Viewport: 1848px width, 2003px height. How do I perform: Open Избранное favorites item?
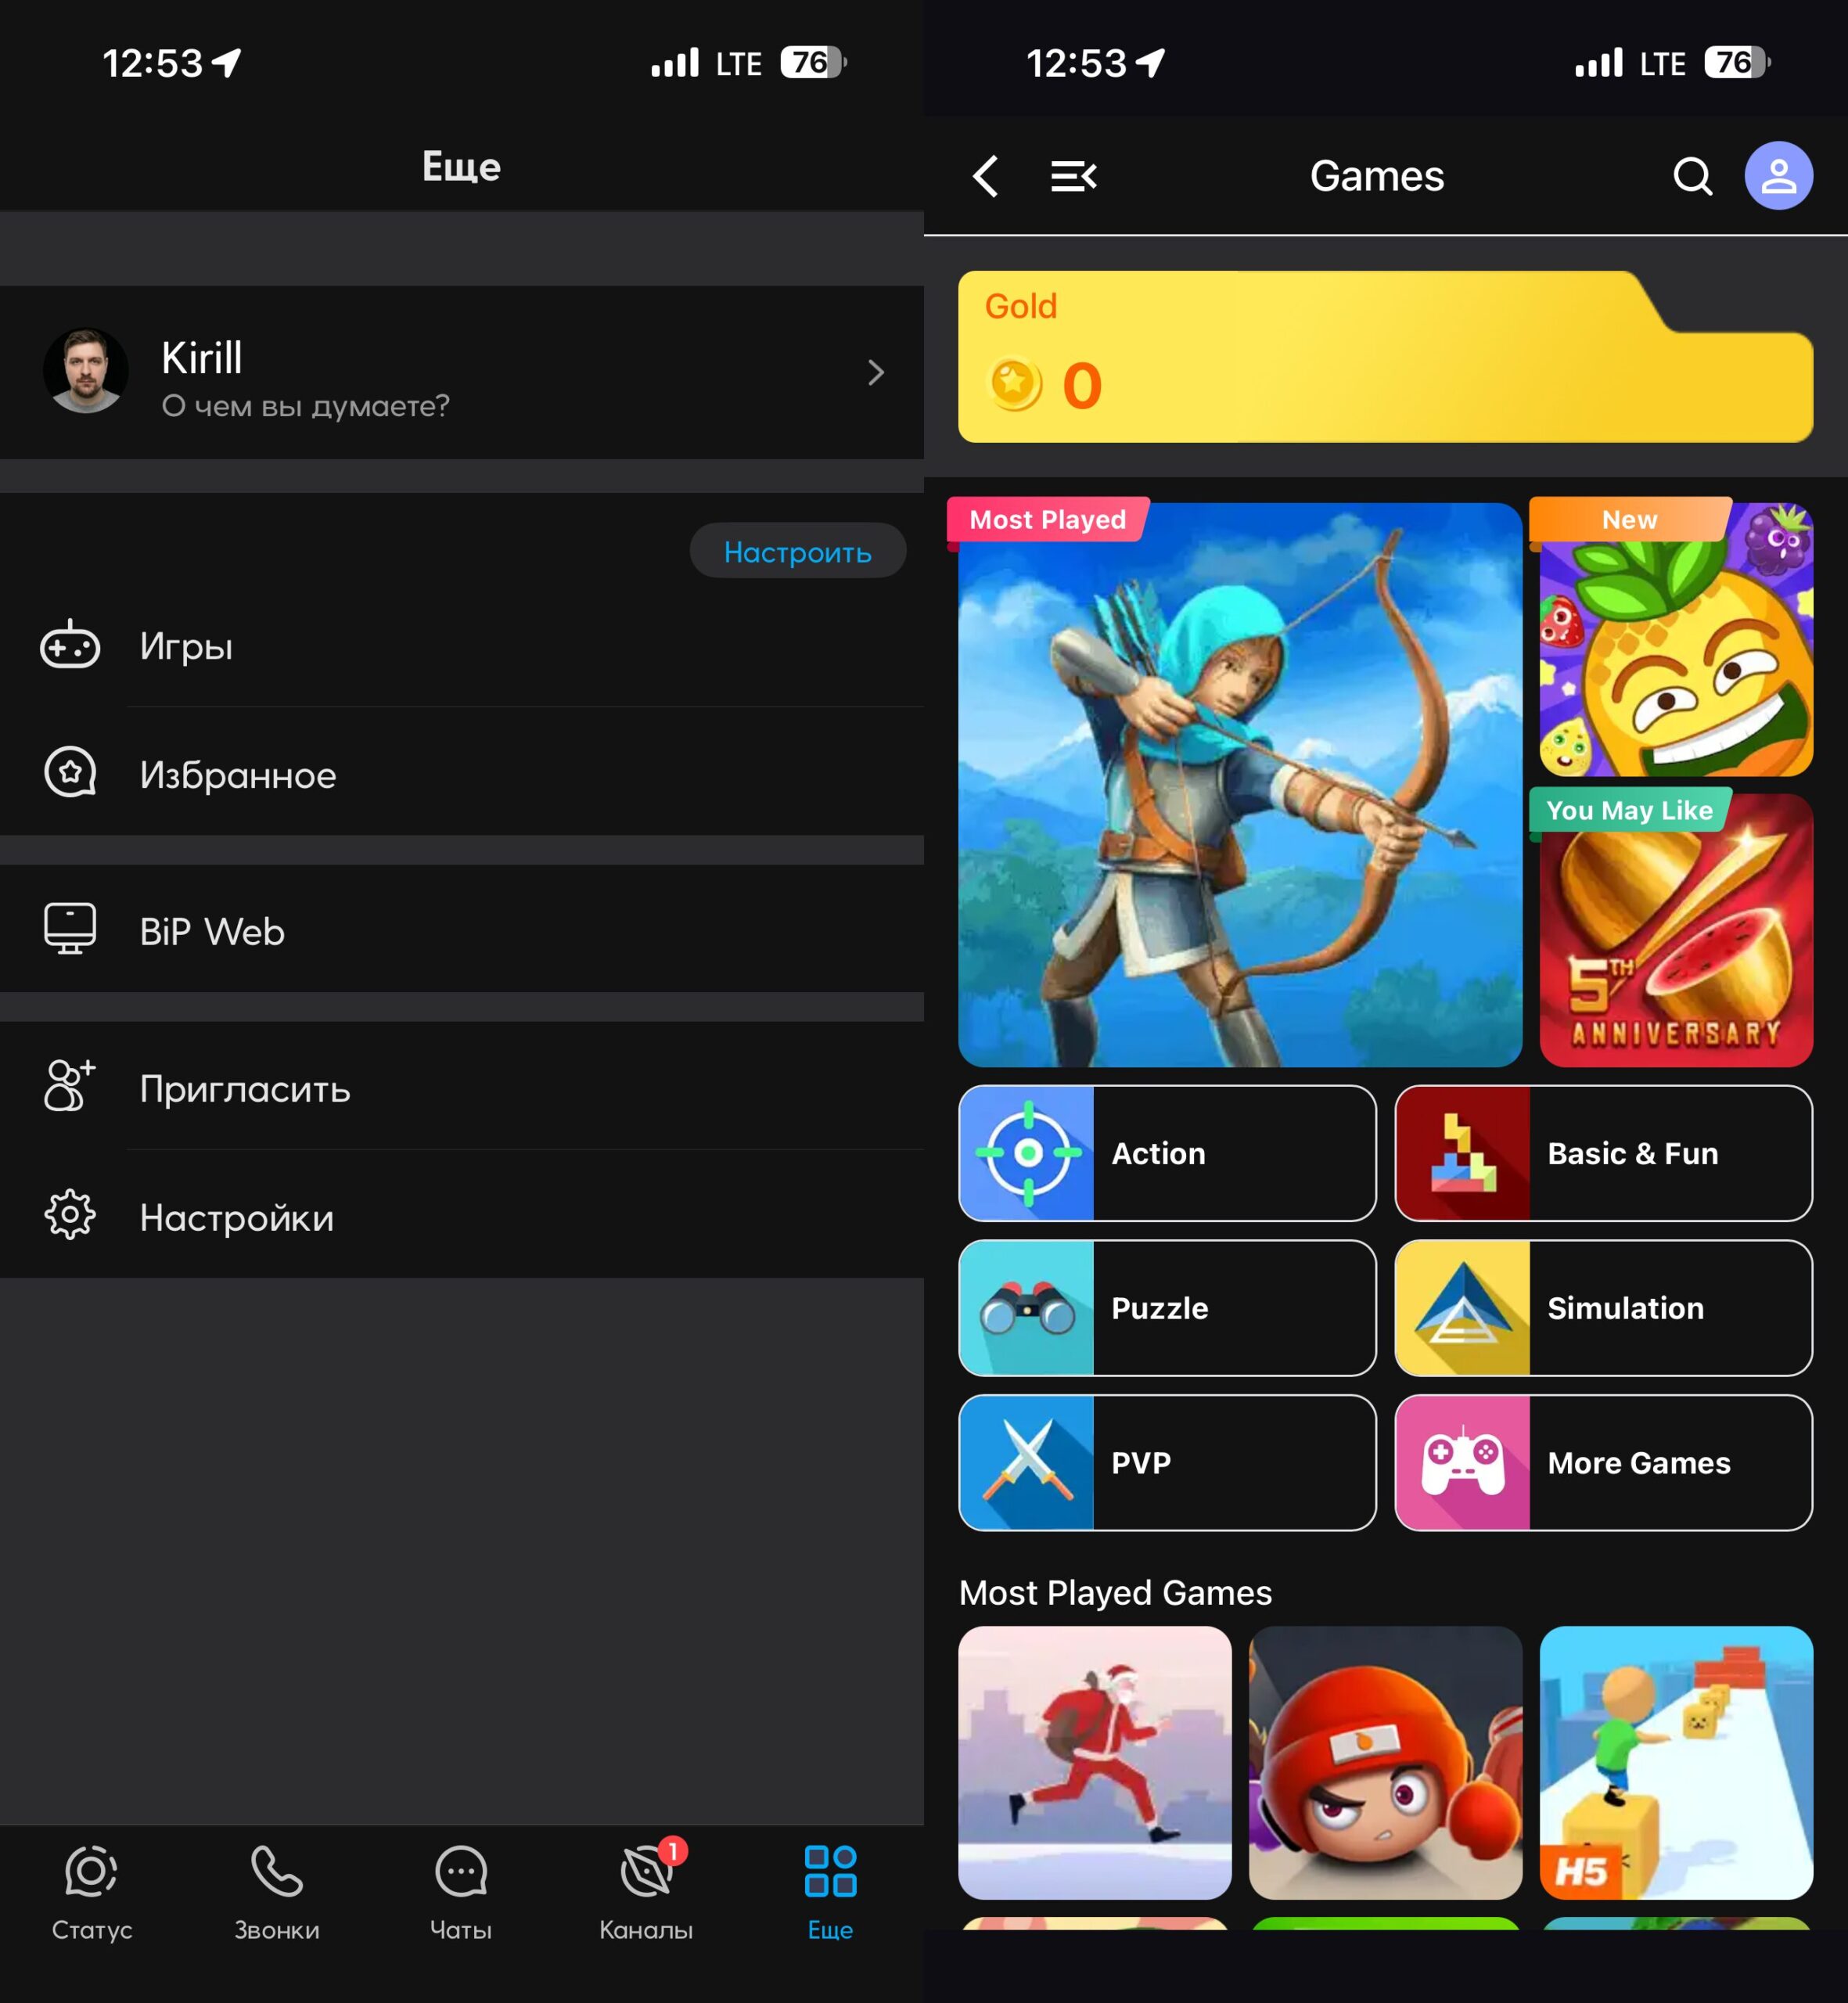[238, 774]
